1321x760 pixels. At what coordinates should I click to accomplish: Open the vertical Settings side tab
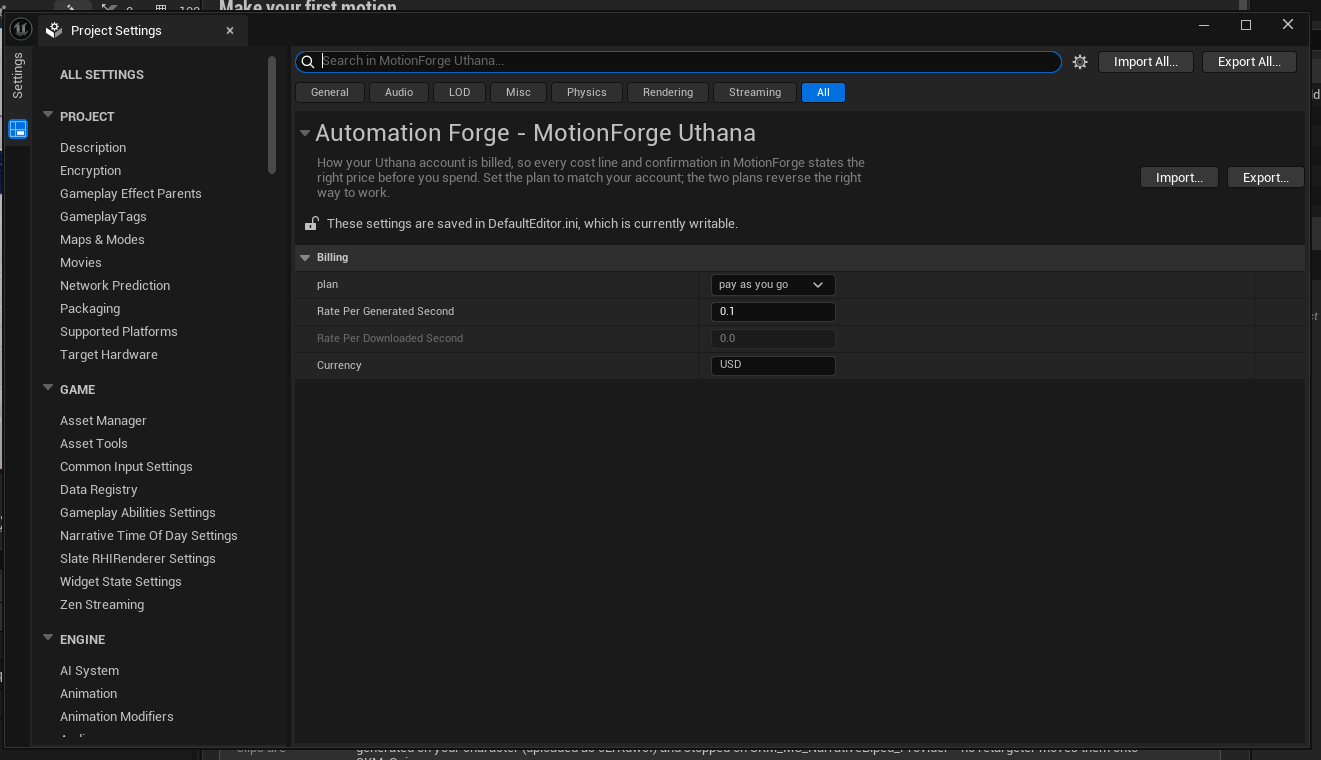tap(18, 76)
